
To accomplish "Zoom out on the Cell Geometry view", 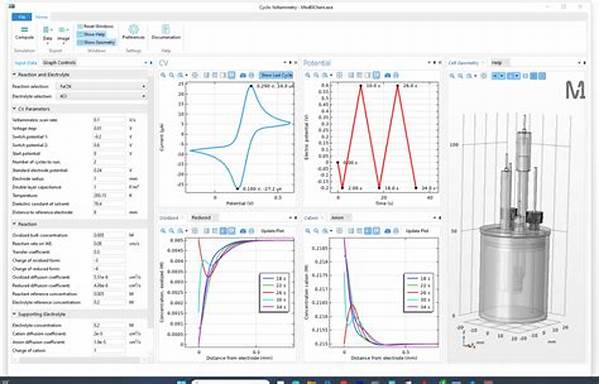I will click(x=460, y=76).
